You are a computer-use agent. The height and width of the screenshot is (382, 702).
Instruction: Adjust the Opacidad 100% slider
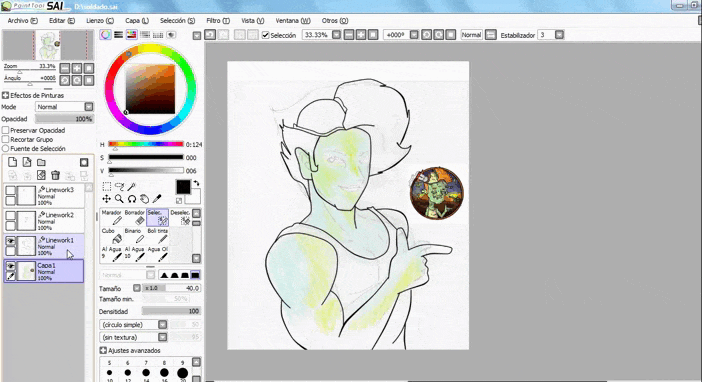coord(64,119)
